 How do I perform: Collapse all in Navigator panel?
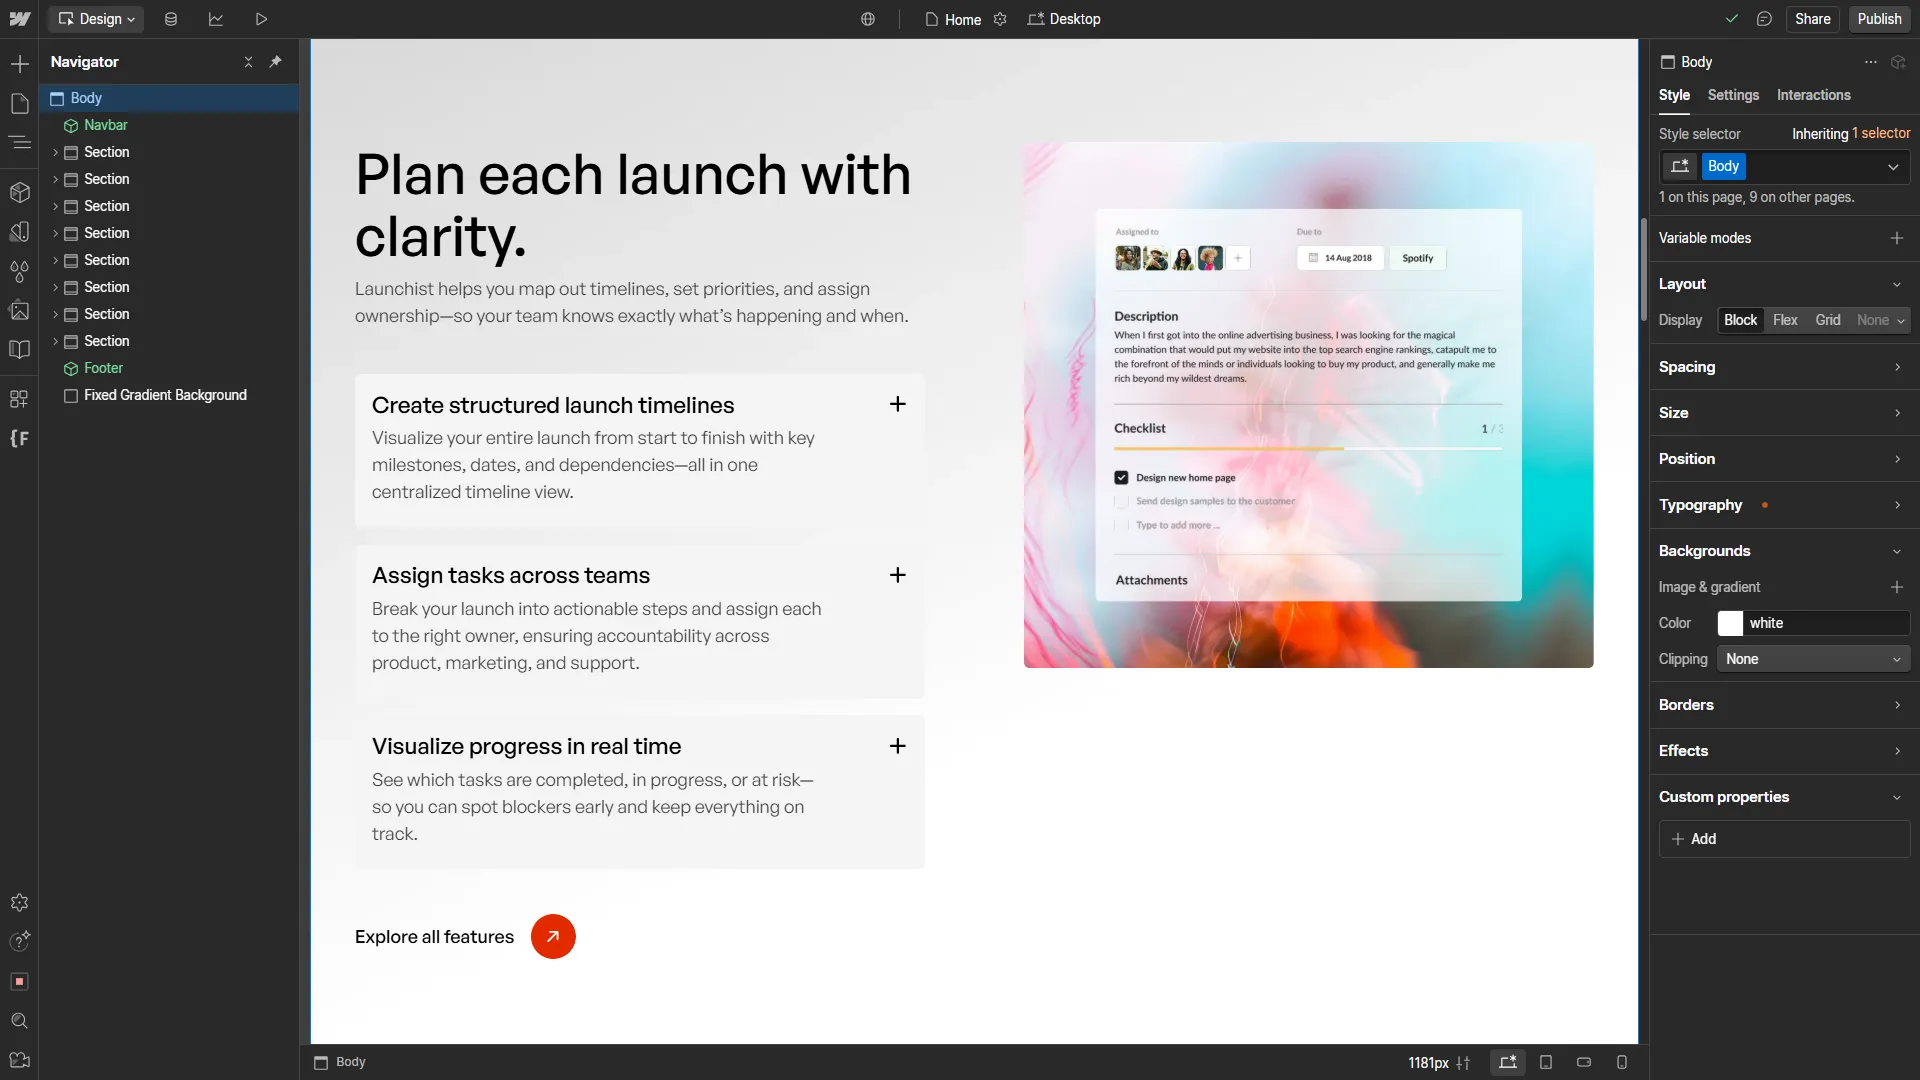[248, 62]
